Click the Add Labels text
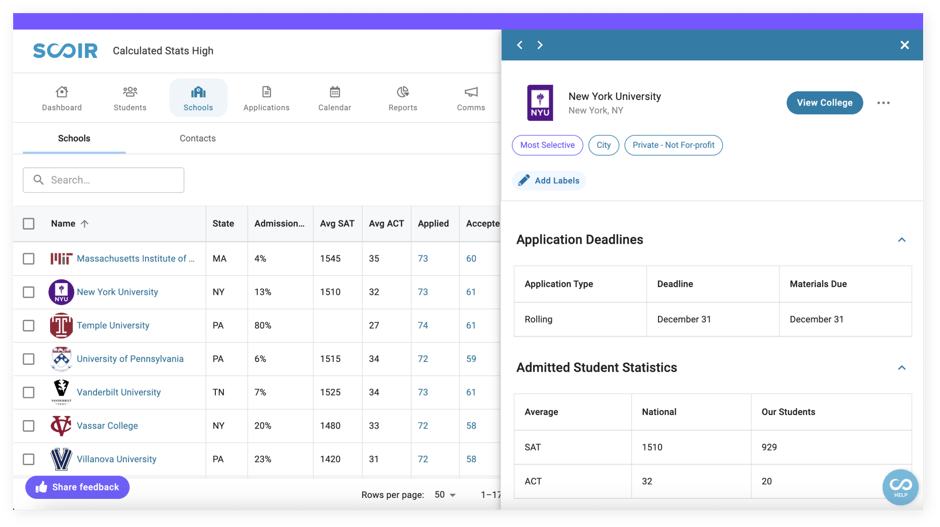940x527 pixels. pos(557,180)
